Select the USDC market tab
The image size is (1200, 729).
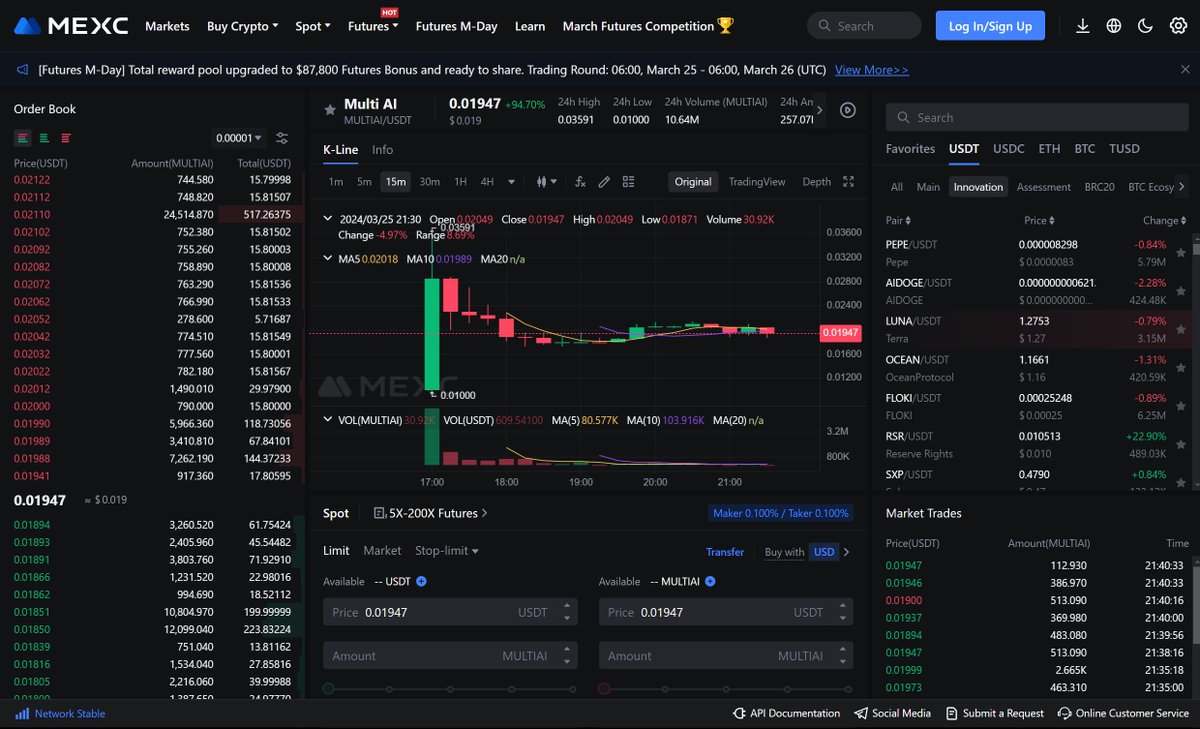click(1009, 148)
